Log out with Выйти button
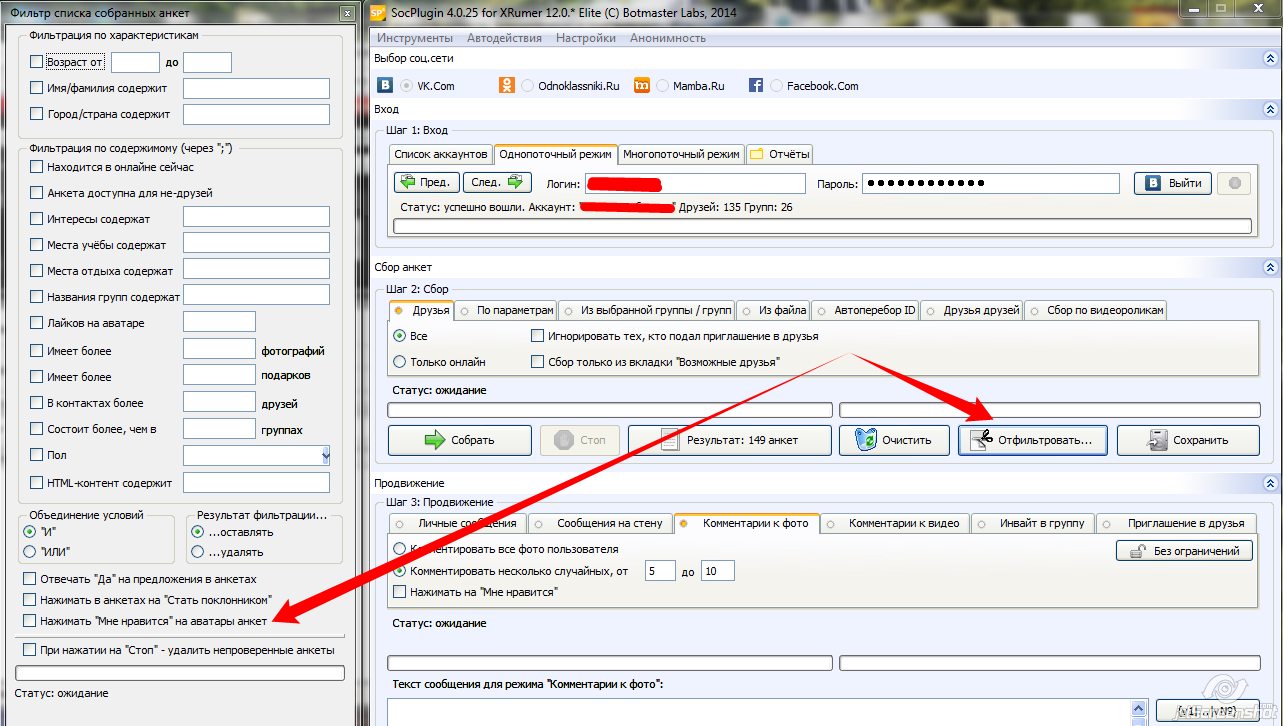Image resolution: width=1283 pixels, height=726 pixels. point(1173,183)
